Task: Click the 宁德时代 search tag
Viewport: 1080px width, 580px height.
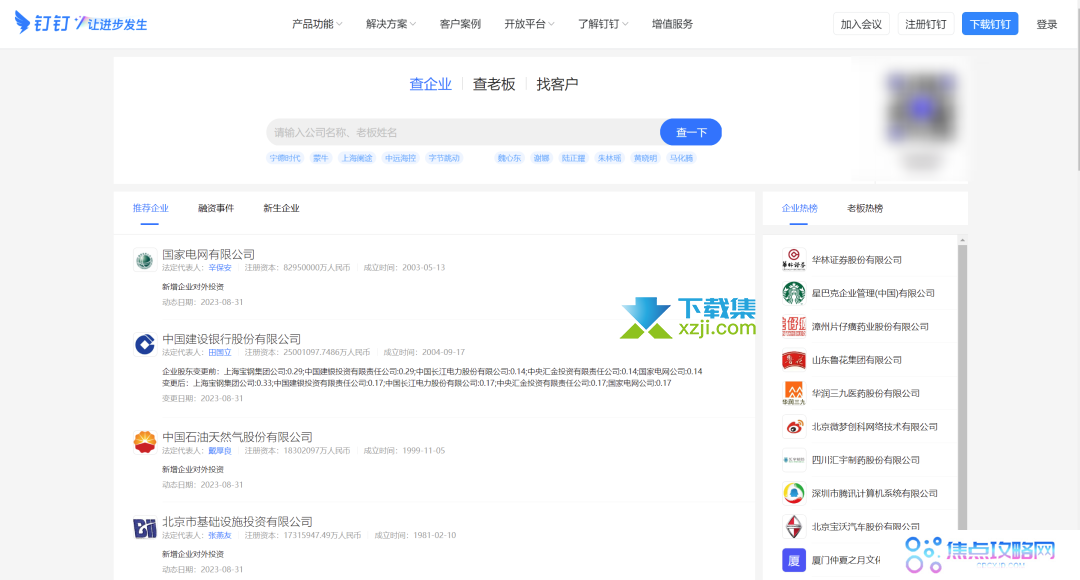Action: click(284, 158)
